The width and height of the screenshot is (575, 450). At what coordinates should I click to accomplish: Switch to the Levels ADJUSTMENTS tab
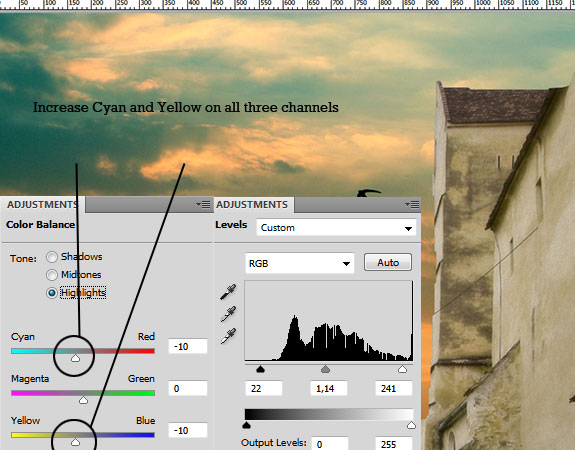point(252,204)
